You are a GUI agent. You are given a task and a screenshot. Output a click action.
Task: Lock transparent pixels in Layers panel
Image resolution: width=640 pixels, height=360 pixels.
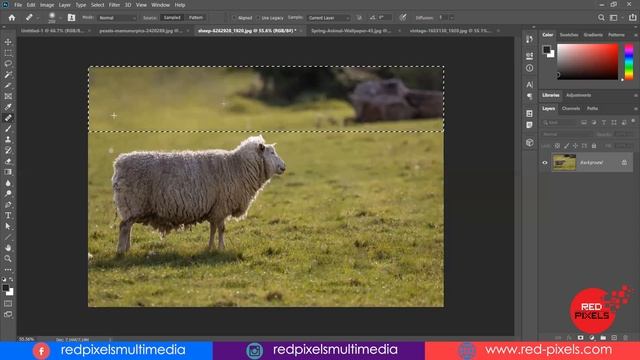click(x=557, y=146)
